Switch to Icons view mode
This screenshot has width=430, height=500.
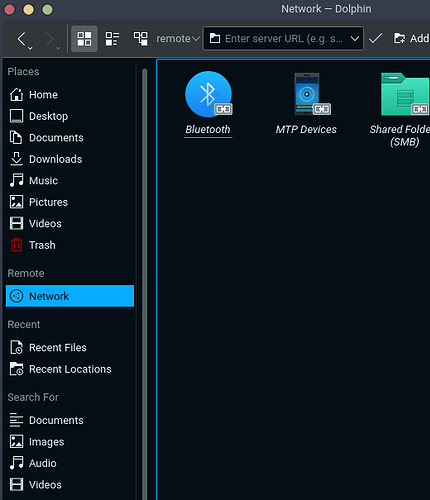click(x=84, y=39)
